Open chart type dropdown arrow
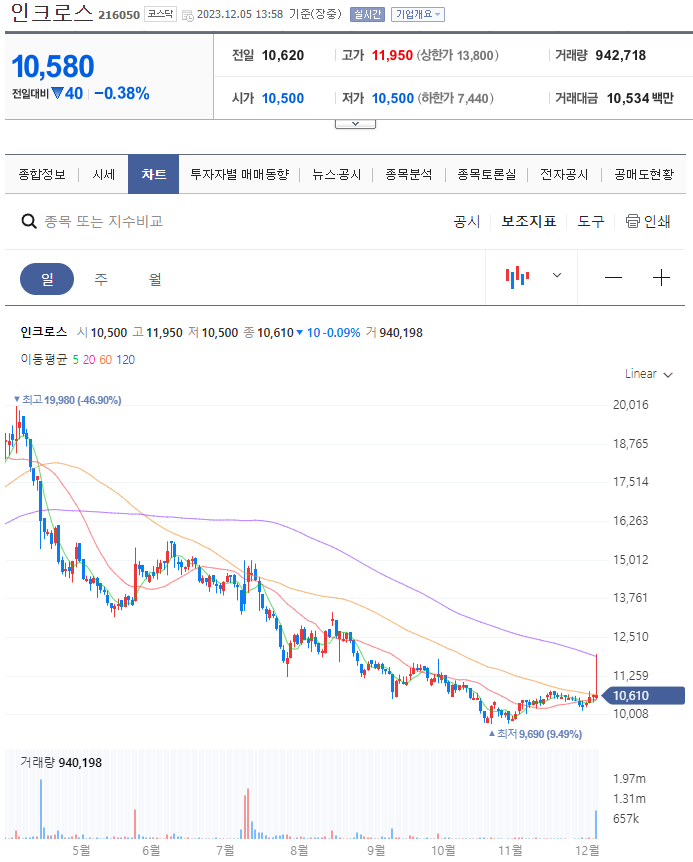 pyautogui.click(x=557, y=276)
